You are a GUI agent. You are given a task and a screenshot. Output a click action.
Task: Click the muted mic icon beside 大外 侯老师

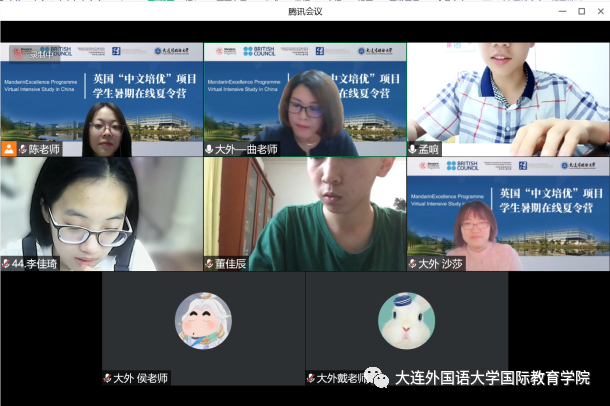click(108, 378)
